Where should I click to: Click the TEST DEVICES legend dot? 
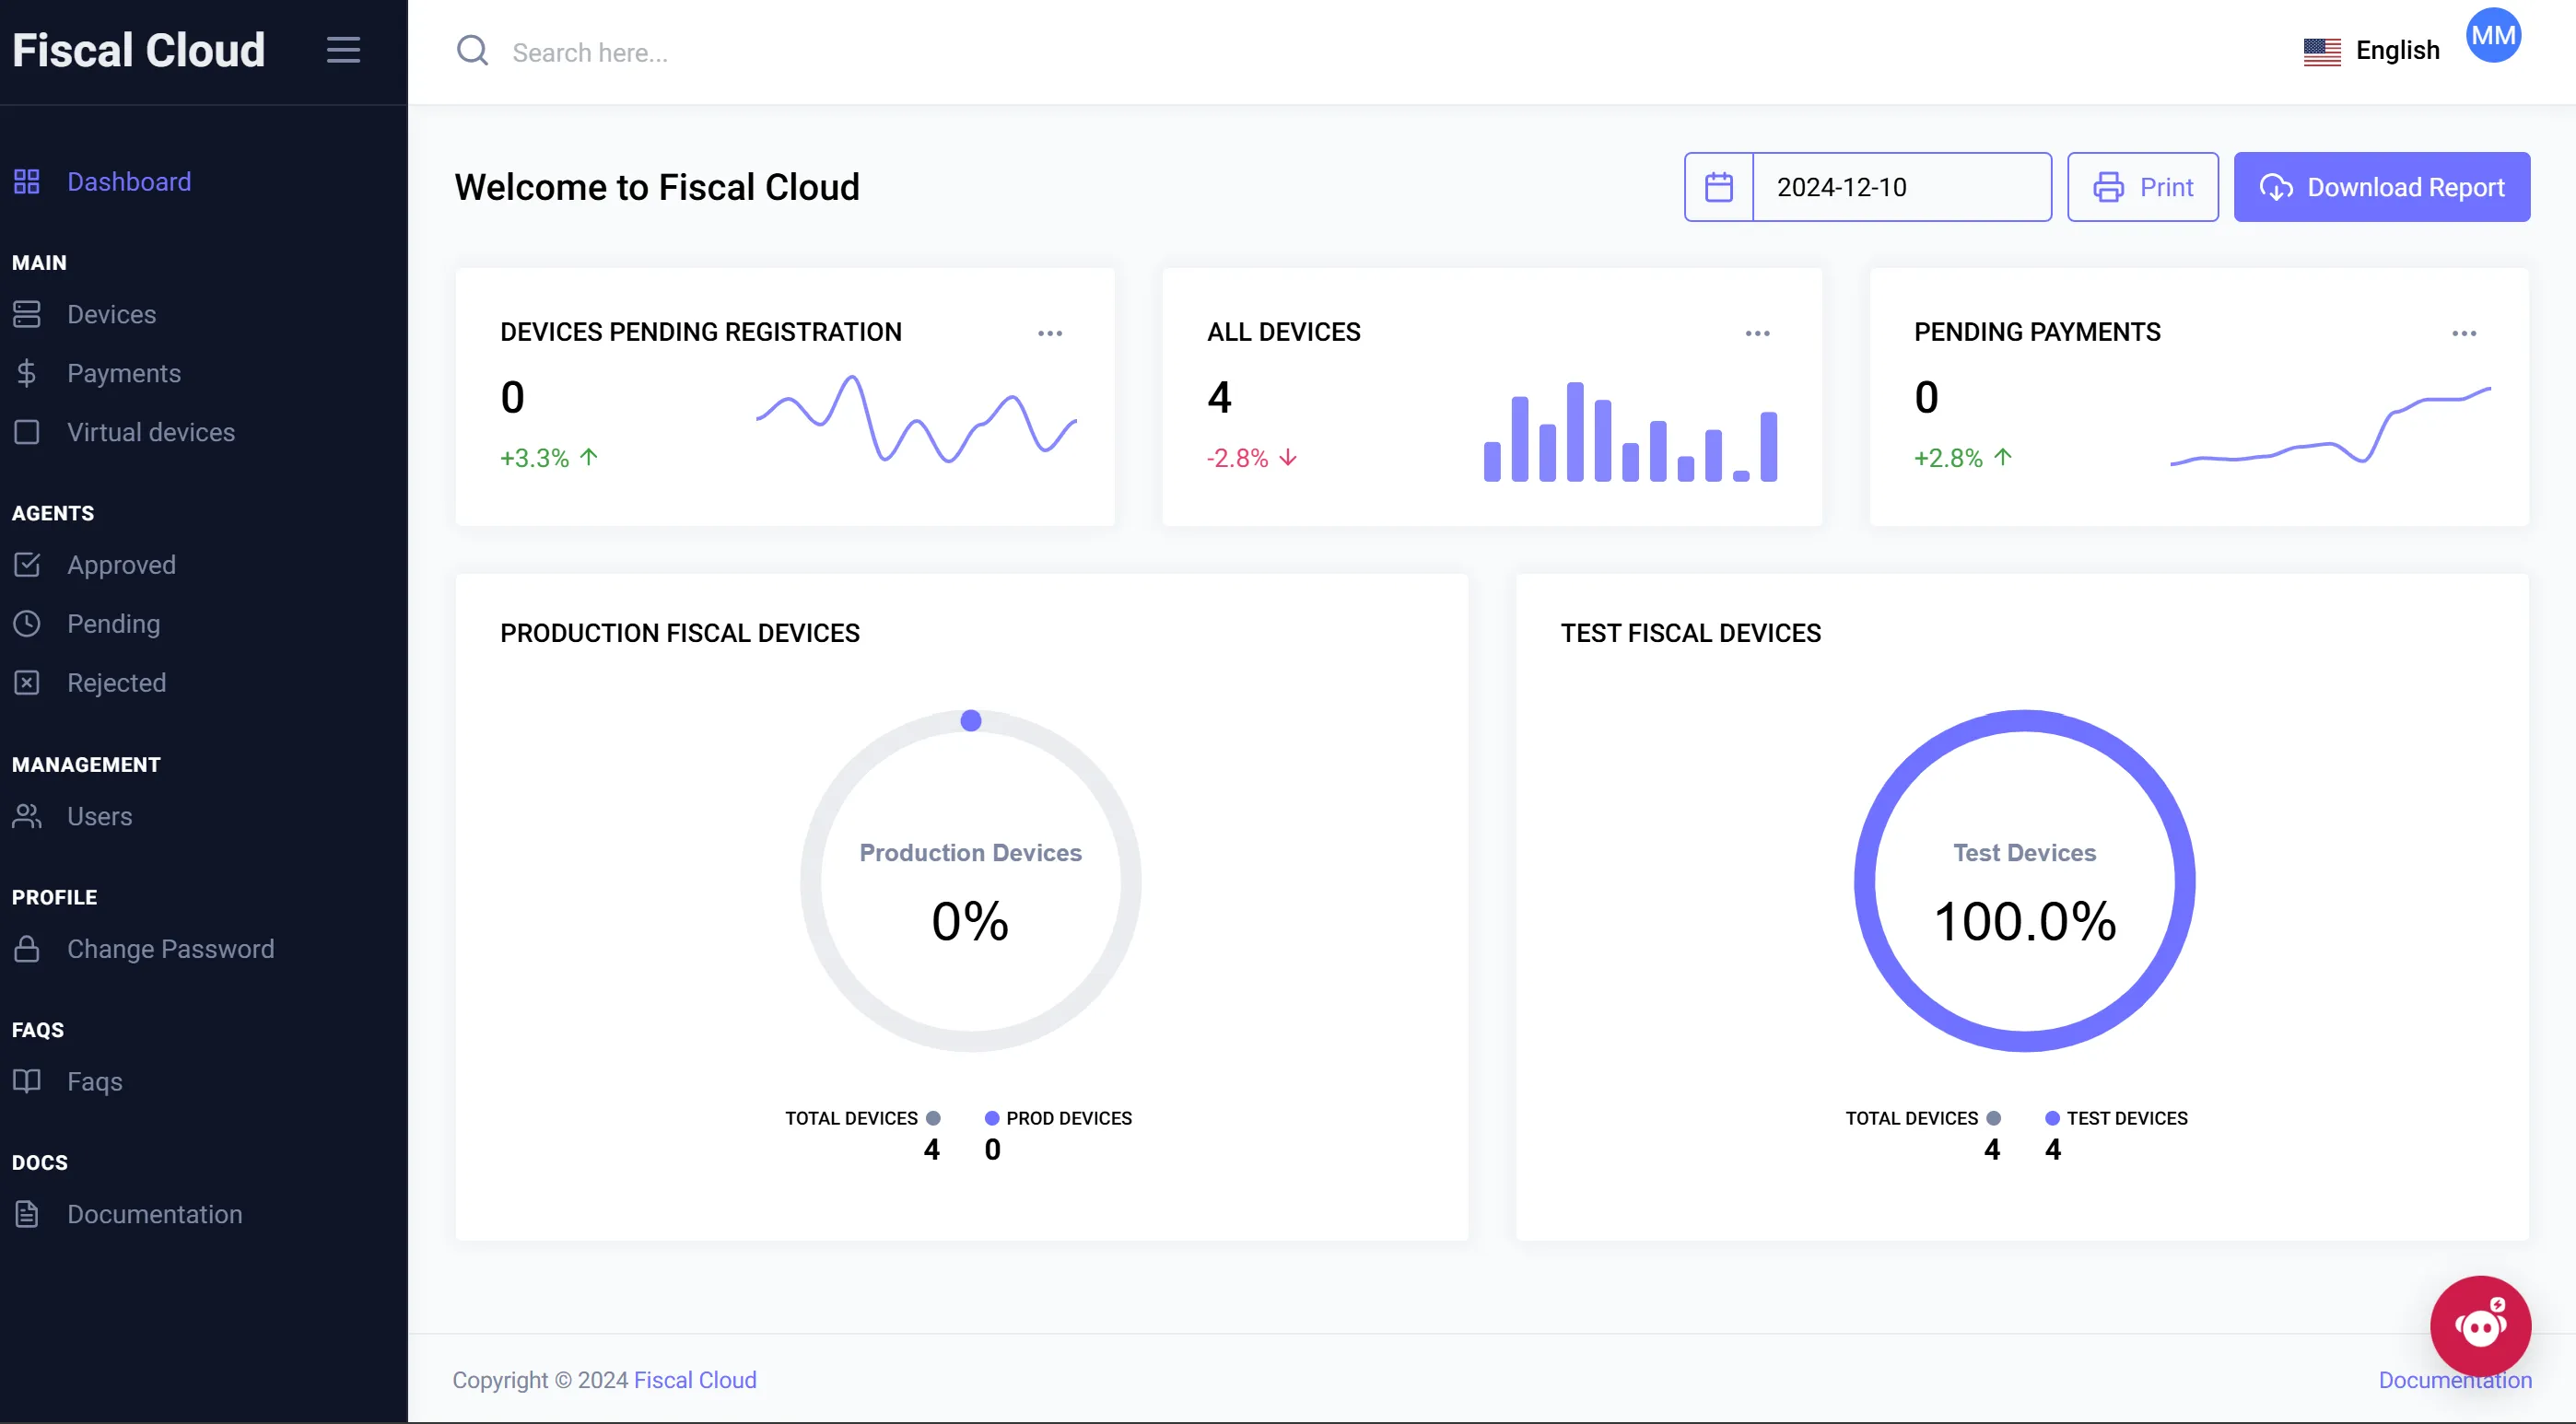[2052, 1118]
